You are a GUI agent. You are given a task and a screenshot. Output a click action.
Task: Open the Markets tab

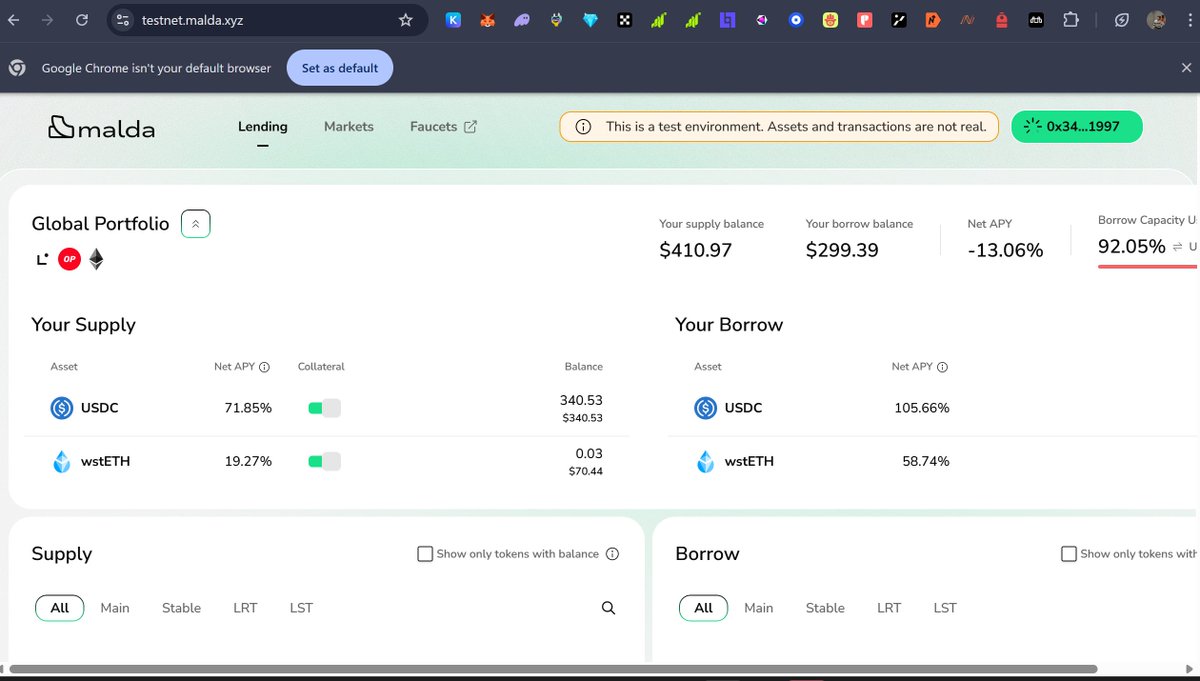point(349,127)
